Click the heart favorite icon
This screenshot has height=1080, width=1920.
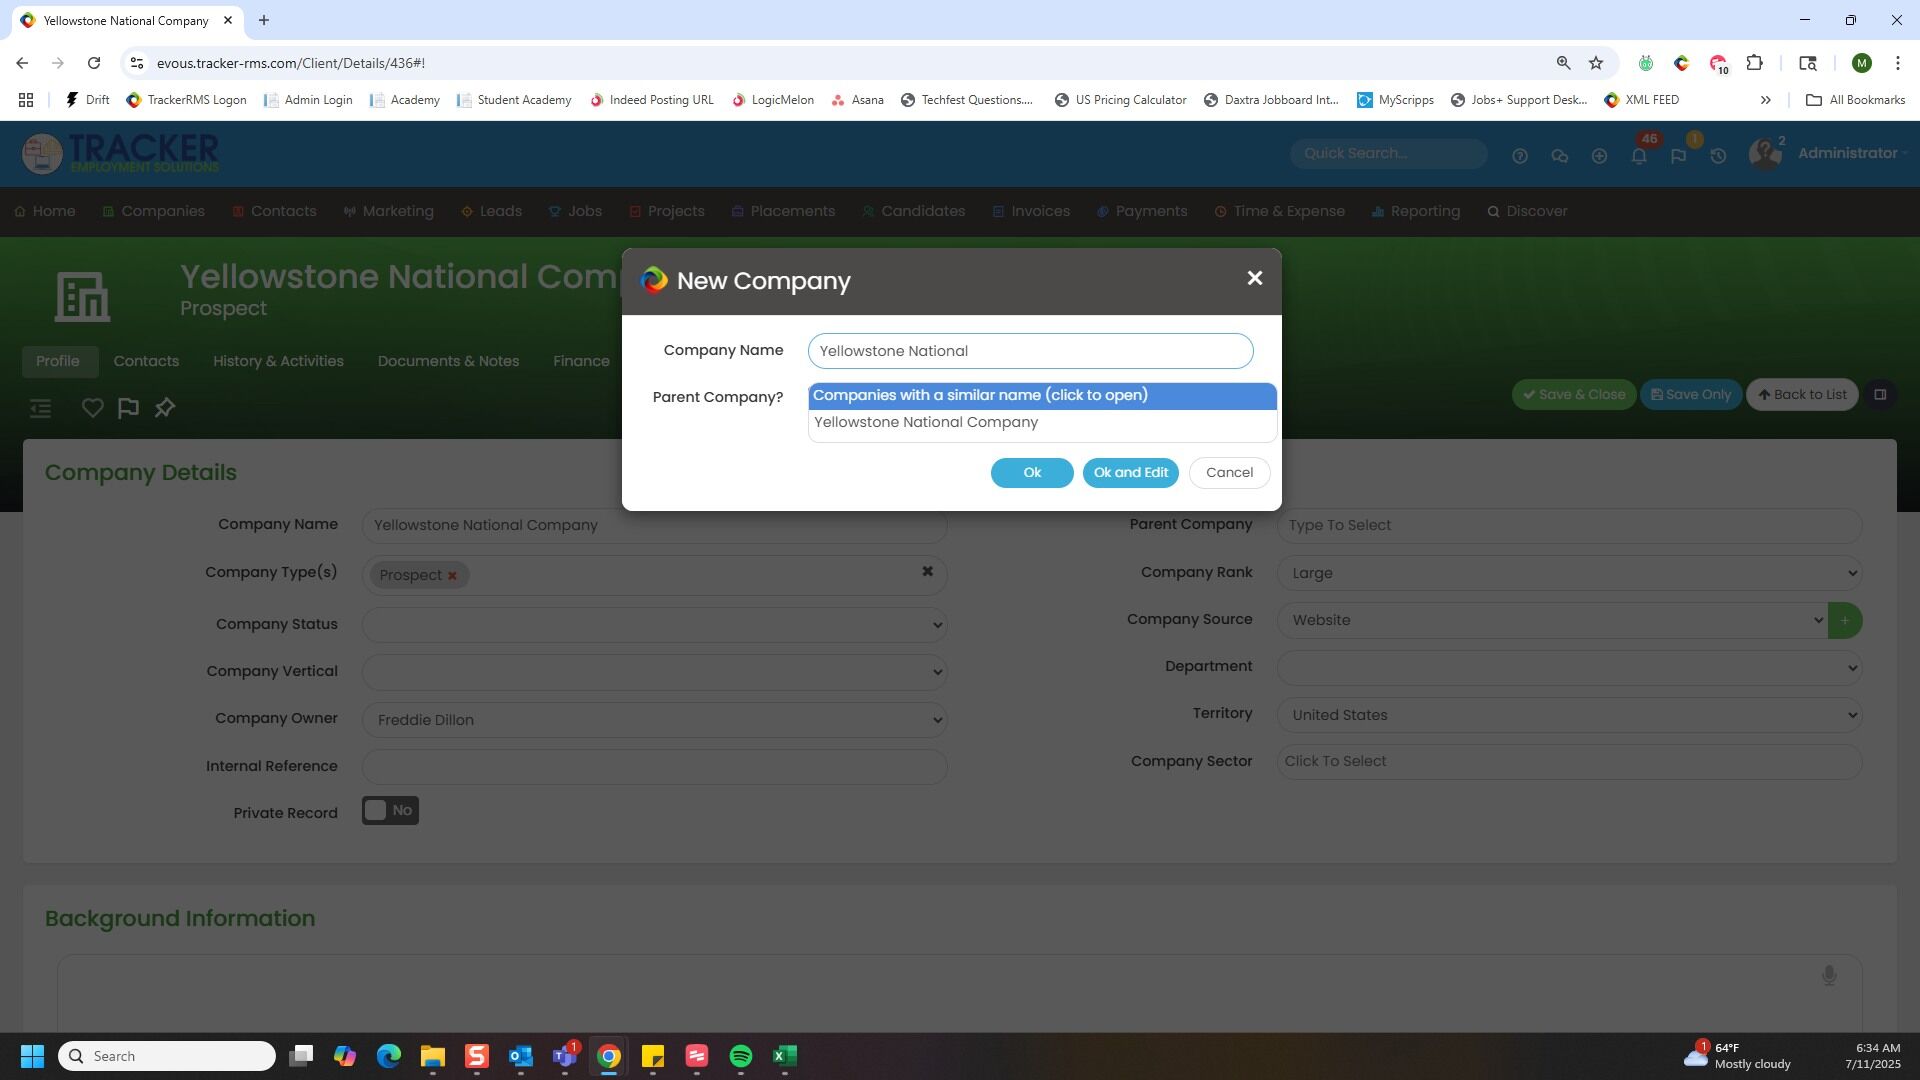pyautogui.click(x=92, y=408)
